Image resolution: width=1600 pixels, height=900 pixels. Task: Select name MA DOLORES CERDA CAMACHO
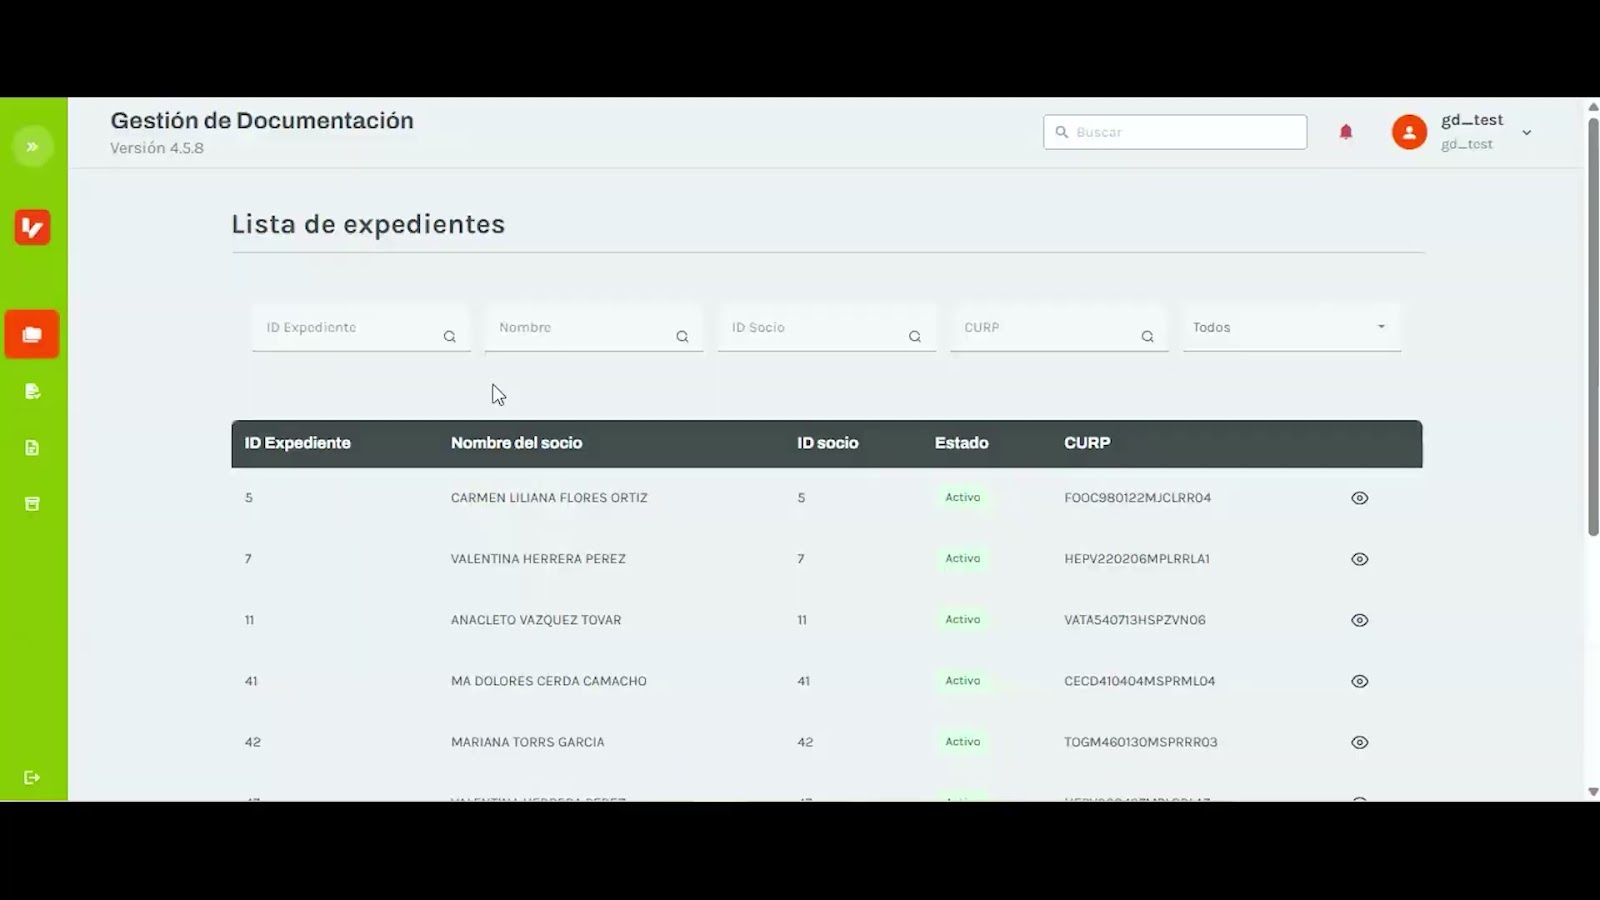[549, 681]
